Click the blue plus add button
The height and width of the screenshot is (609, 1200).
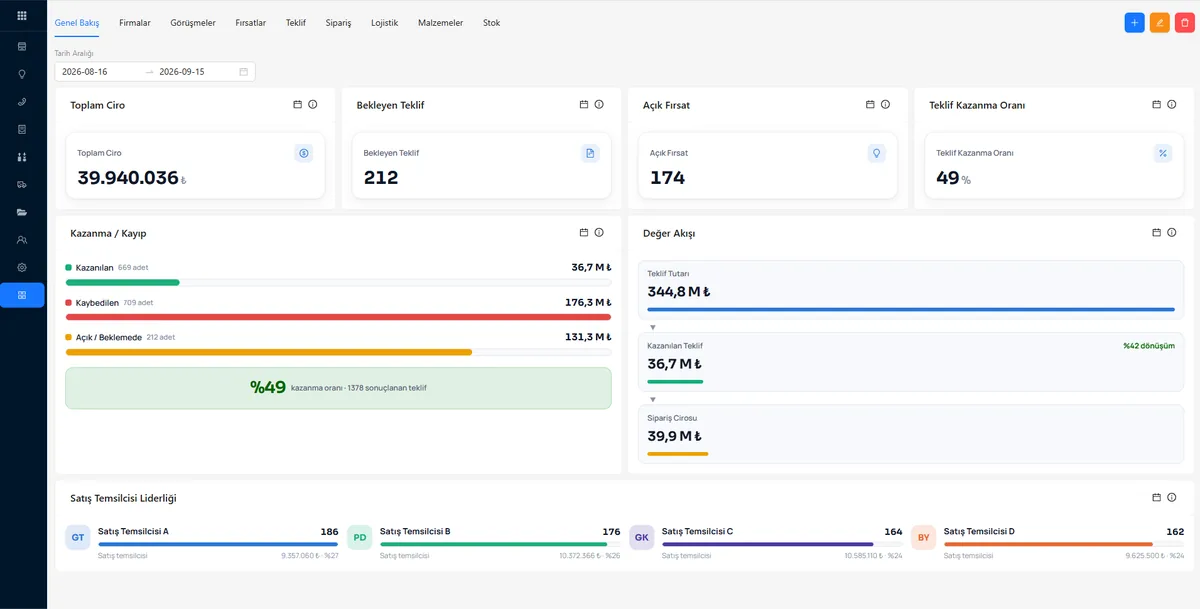1134,22
